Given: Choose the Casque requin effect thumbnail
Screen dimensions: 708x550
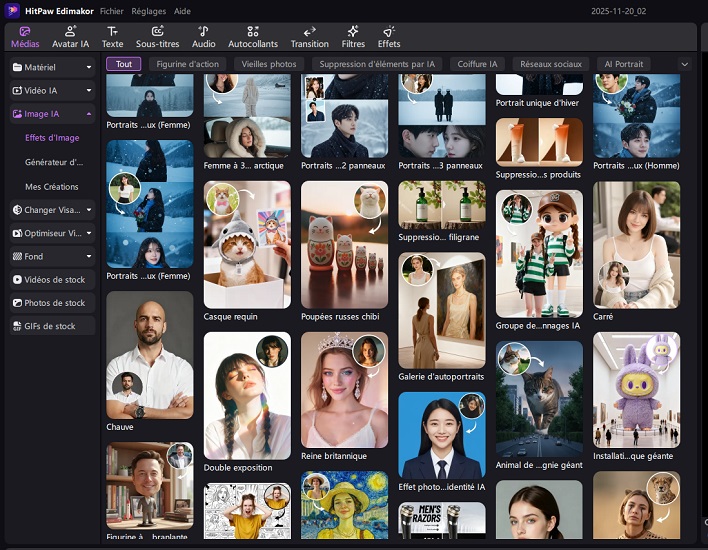Looking at the screenshot, I should point(247,245).
